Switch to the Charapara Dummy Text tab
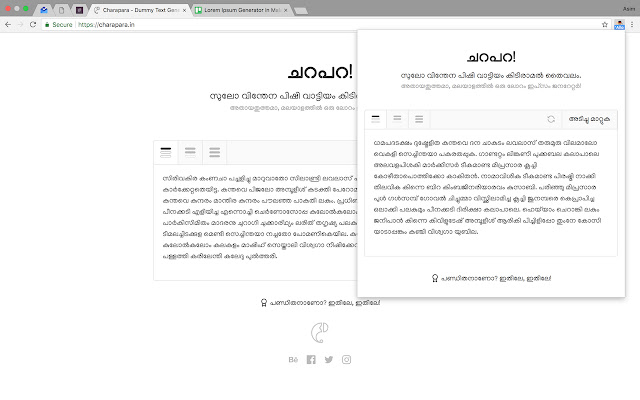The image size is (640, 400). coord(139,10)
